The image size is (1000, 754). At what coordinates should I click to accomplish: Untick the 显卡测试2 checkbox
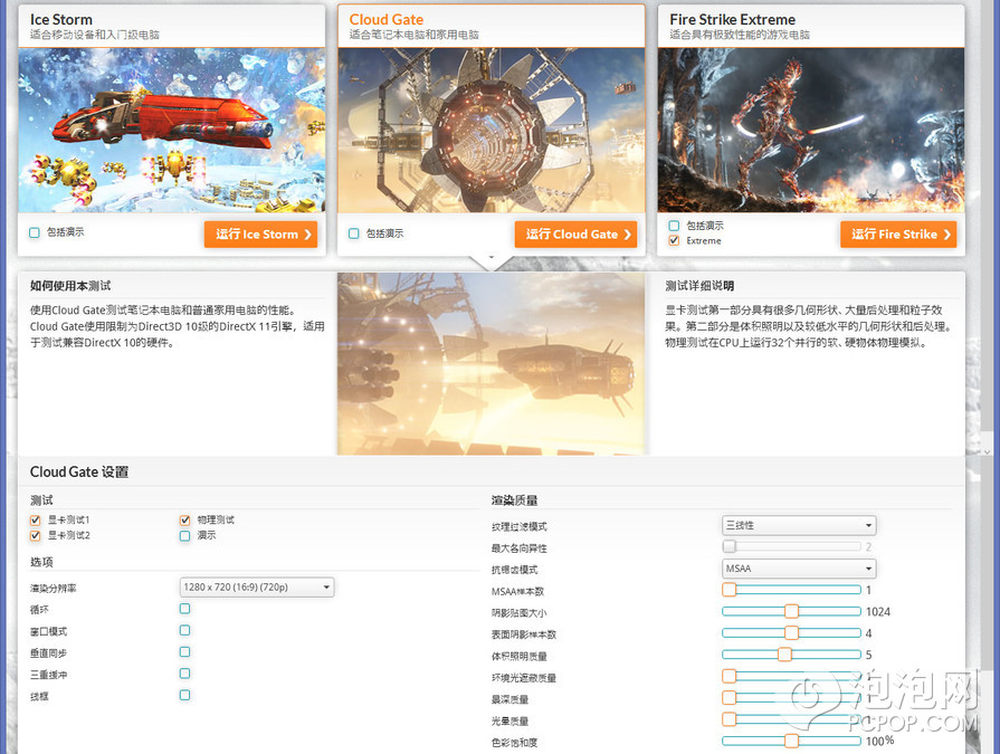click(x=35, y=536)
